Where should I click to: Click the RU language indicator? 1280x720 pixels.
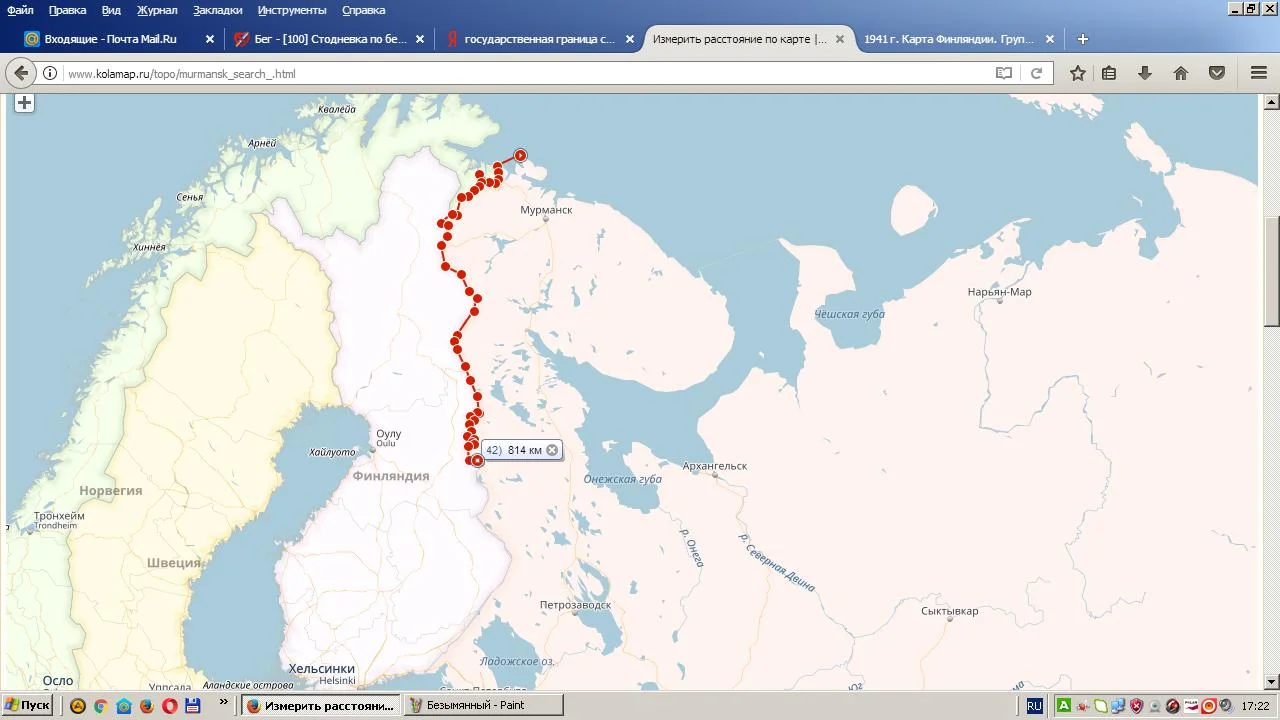[x=1034, y=706]
